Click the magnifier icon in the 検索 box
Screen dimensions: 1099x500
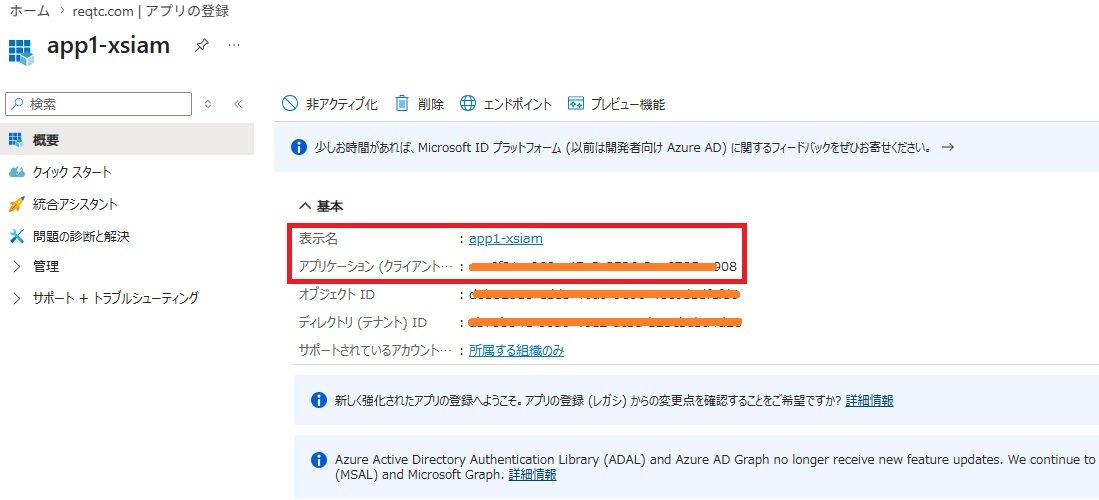coord(18,104)
